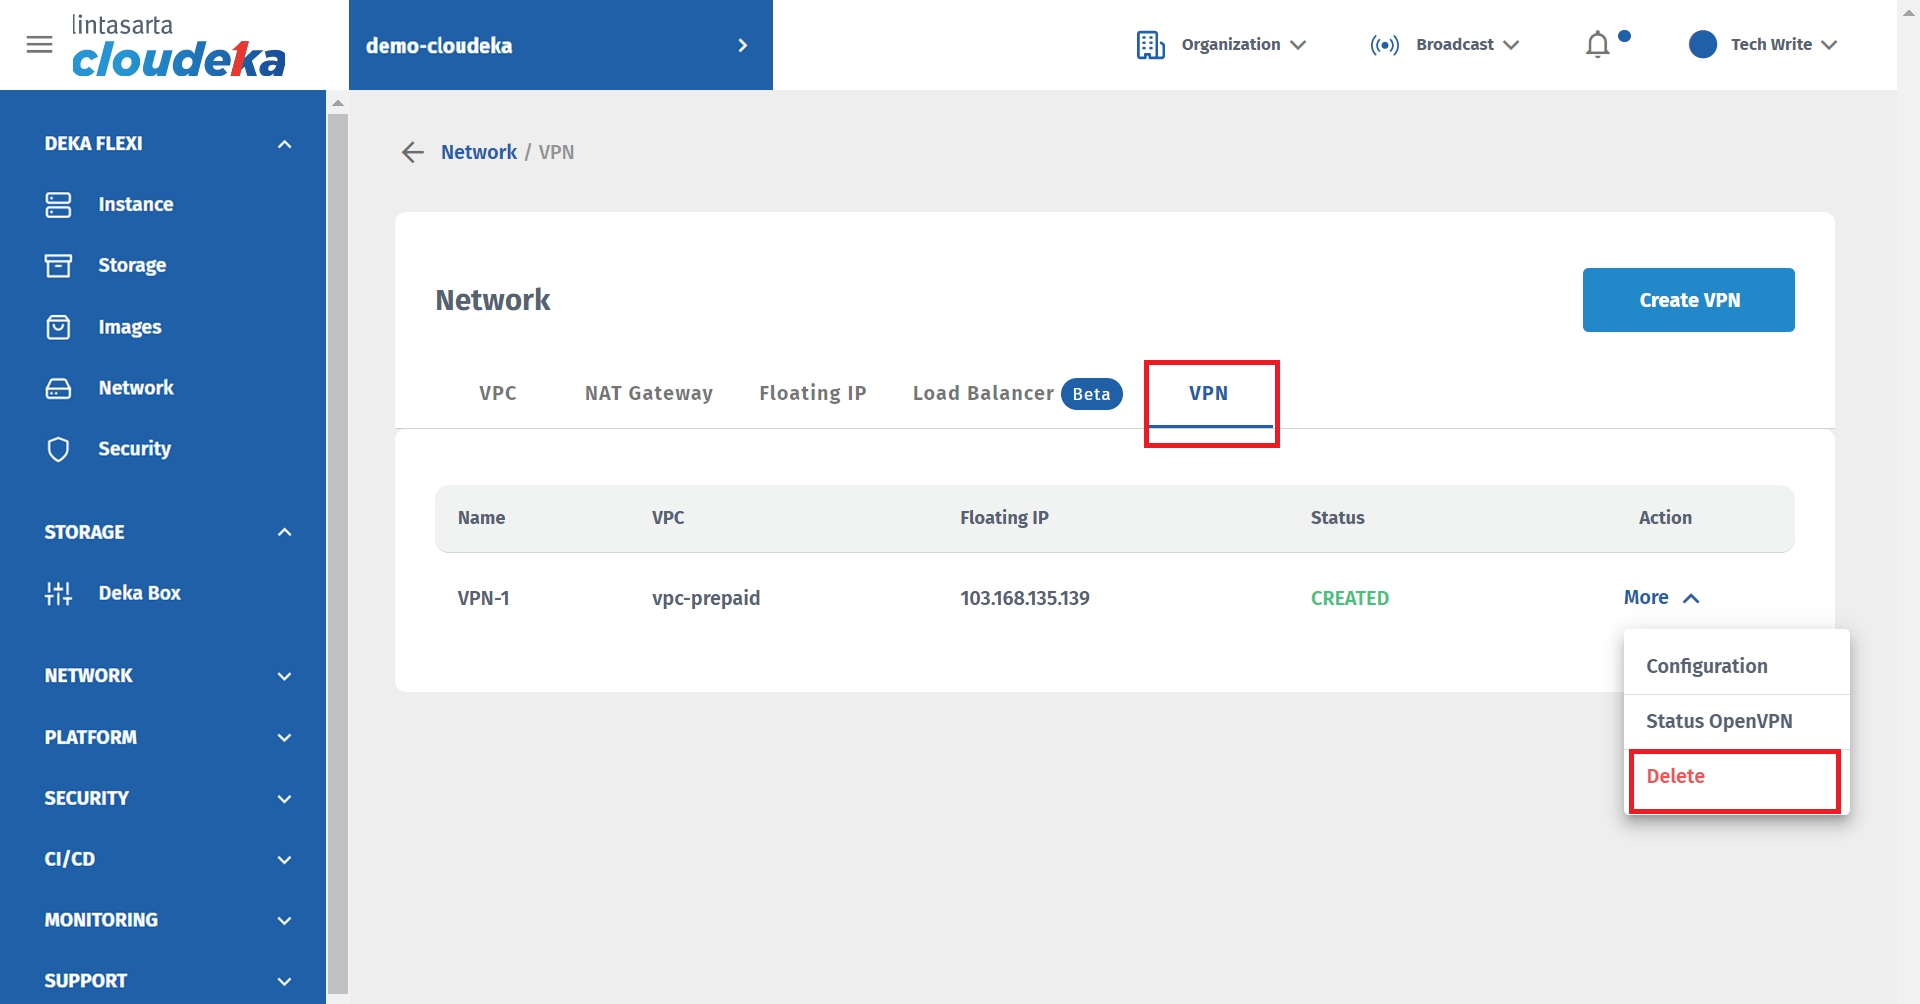Open Instance from the sidebar icon
Viewport: 1920px width, 1004px height.
[x=58, y=205]
